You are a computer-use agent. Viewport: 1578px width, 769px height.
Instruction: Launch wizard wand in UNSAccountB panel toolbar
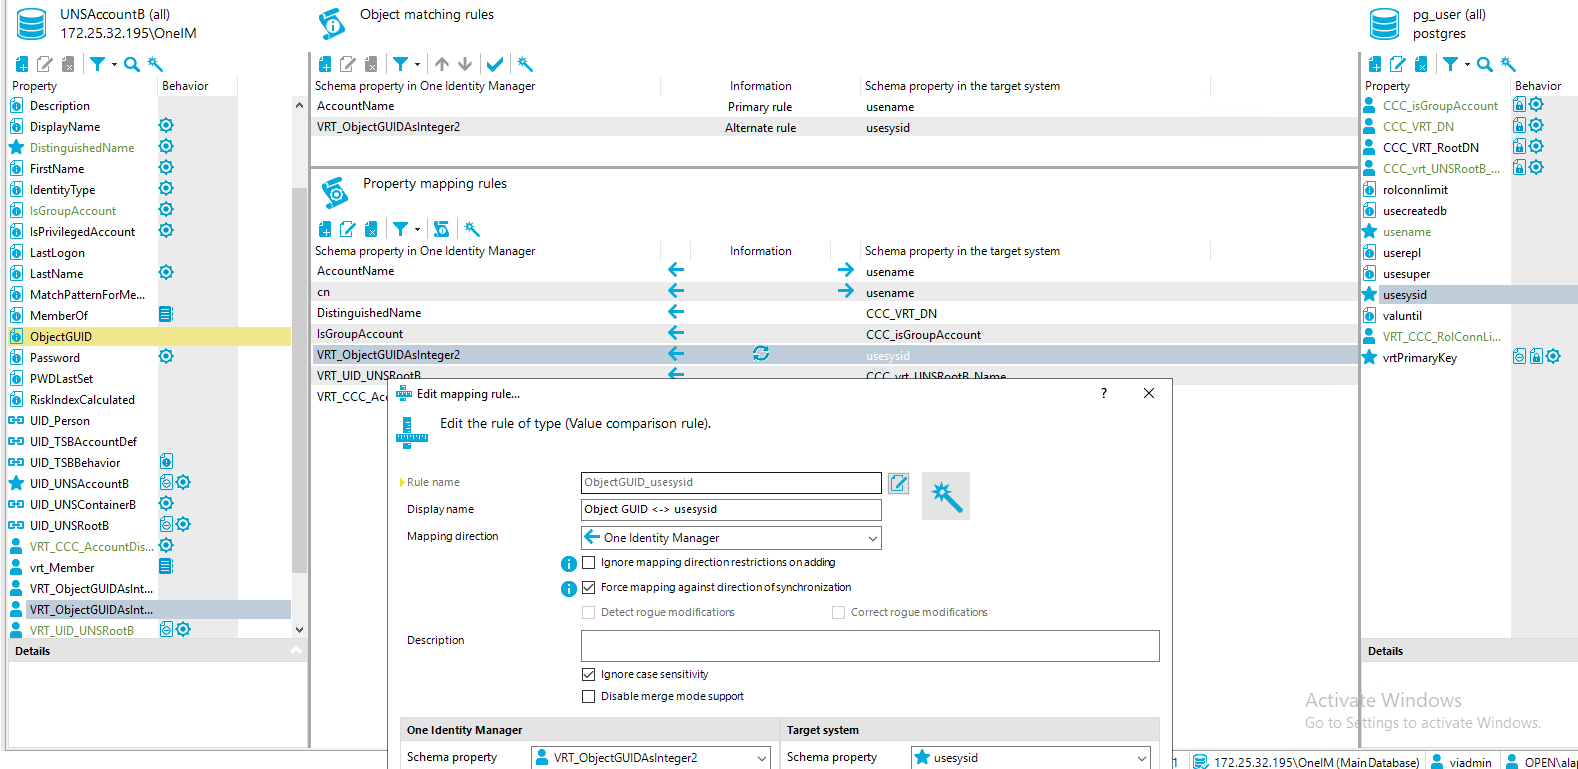point(155,64)
